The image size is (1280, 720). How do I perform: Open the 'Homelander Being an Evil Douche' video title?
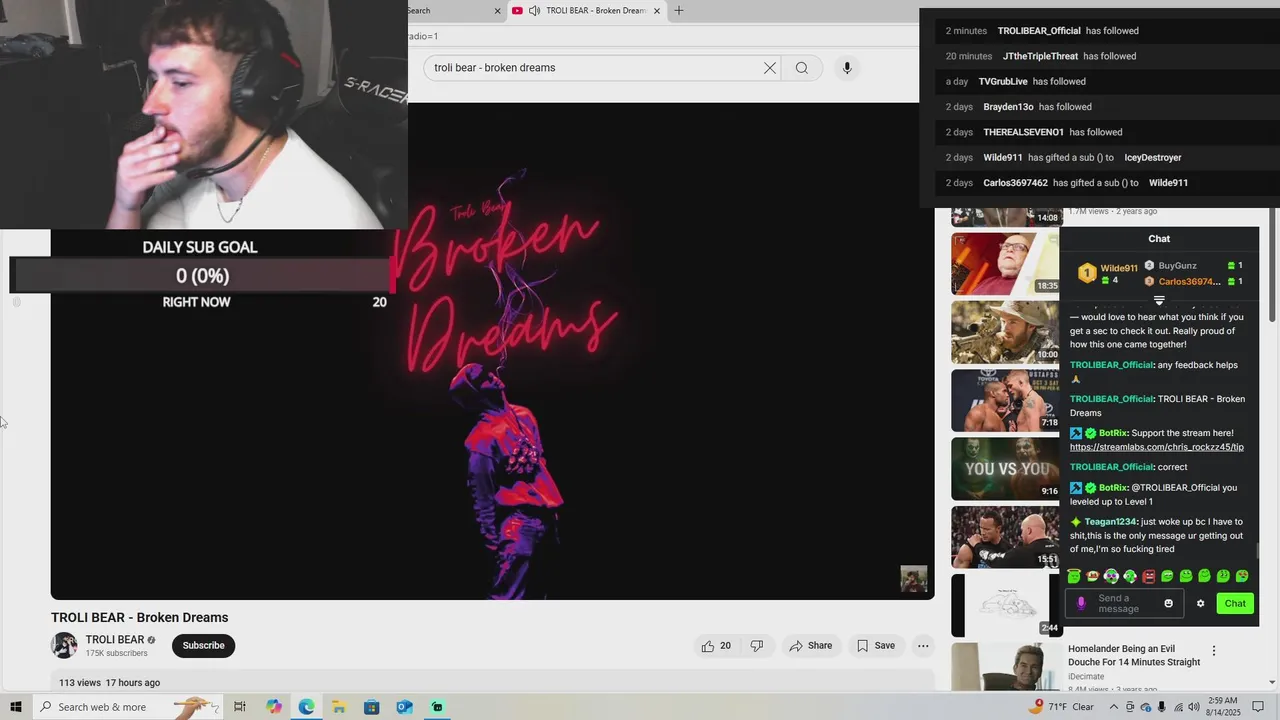click(x=1133, y=655)
